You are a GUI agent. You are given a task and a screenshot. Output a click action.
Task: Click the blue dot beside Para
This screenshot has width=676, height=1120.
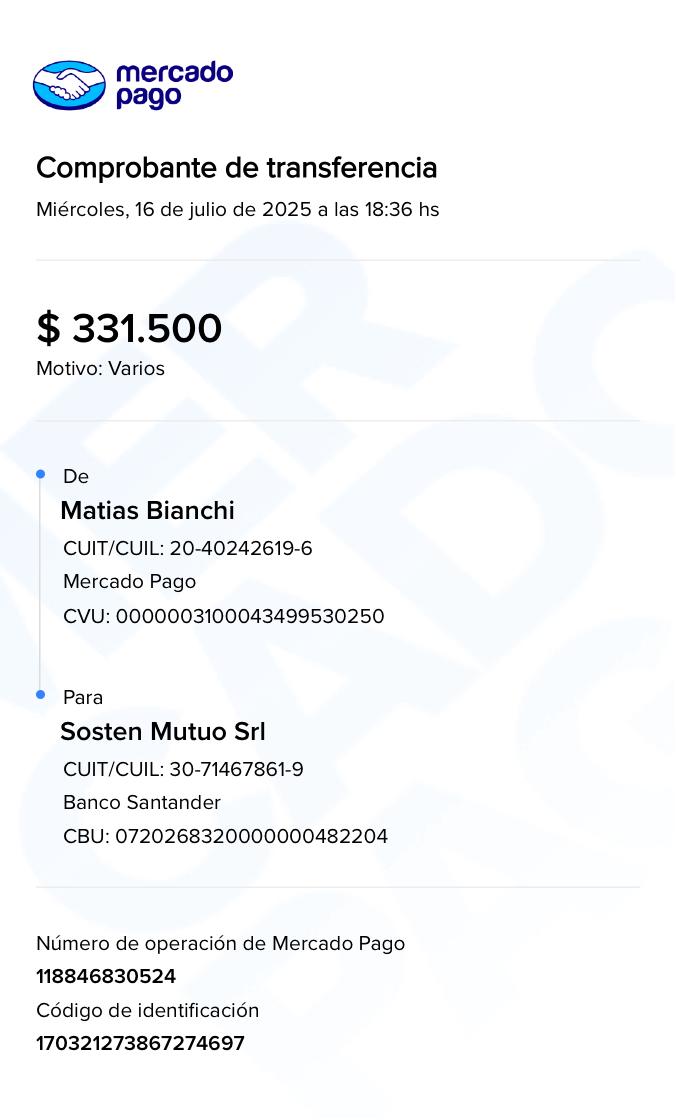pos(41,695)
